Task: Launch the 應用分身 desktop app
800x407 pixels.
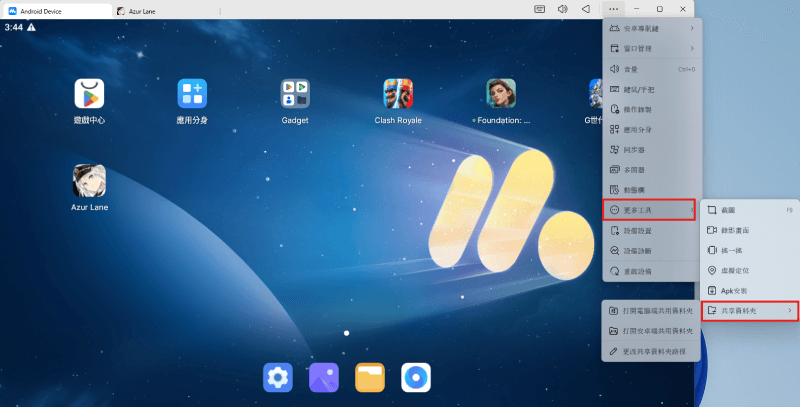Action: tap(192, 94)
